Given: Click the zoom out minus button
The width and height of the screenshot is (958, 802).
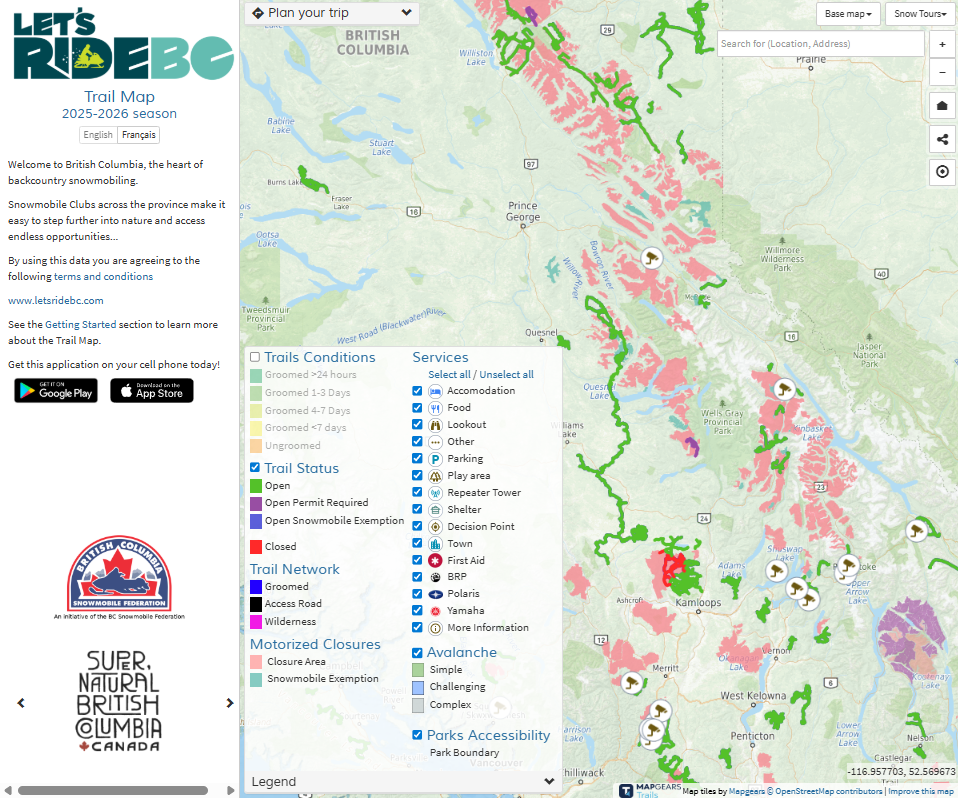Looking at the screenshot, I should click(942, 72).
